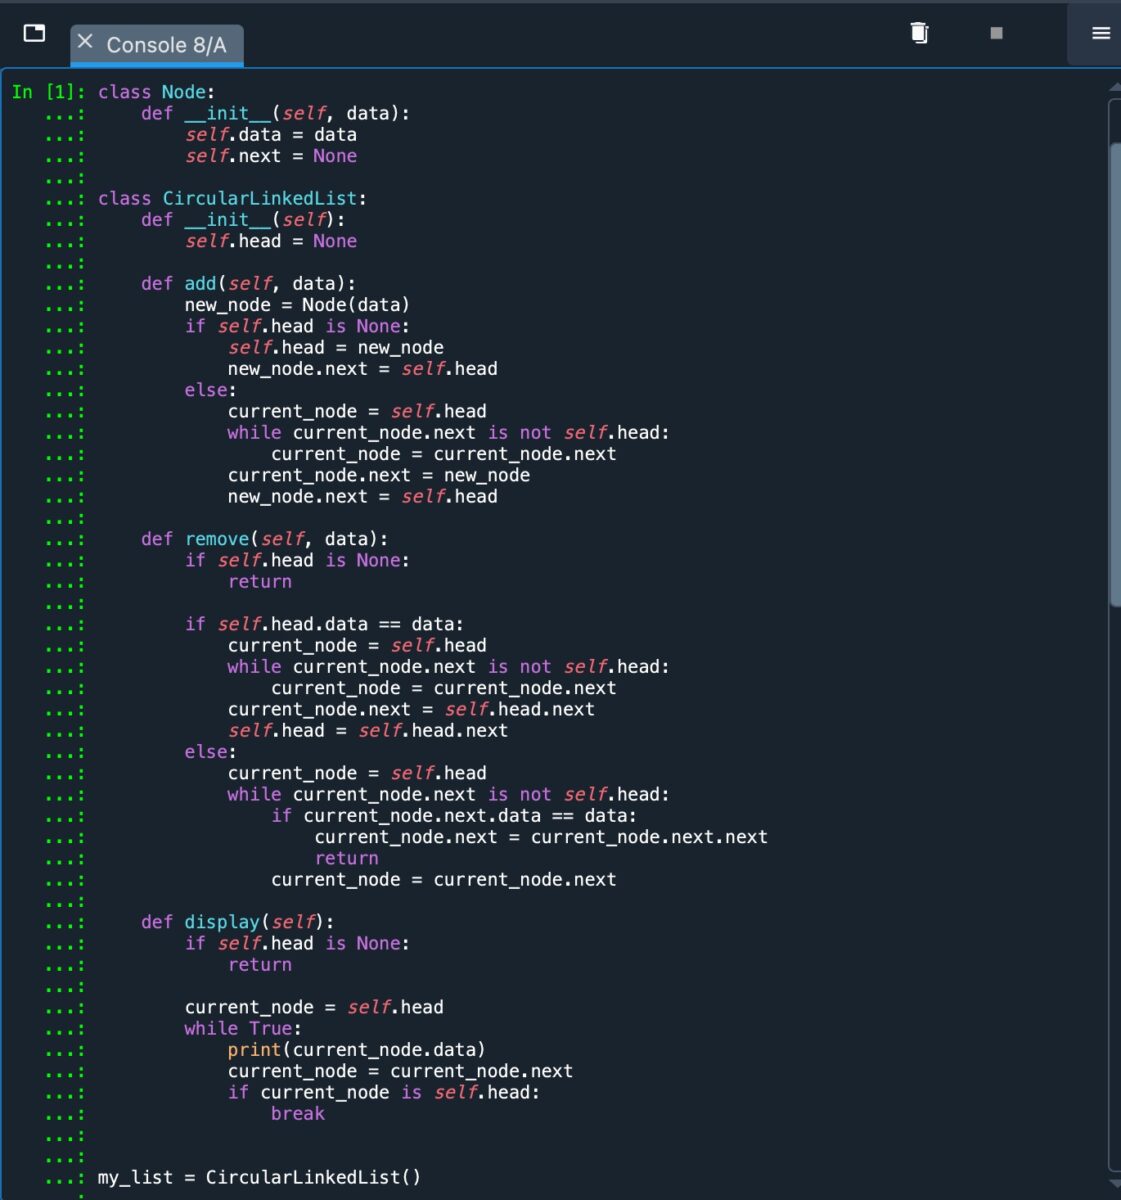Close the Console 8/A tab
1121x1200 pixels.
pyautogui.click(x=85, y=42)
